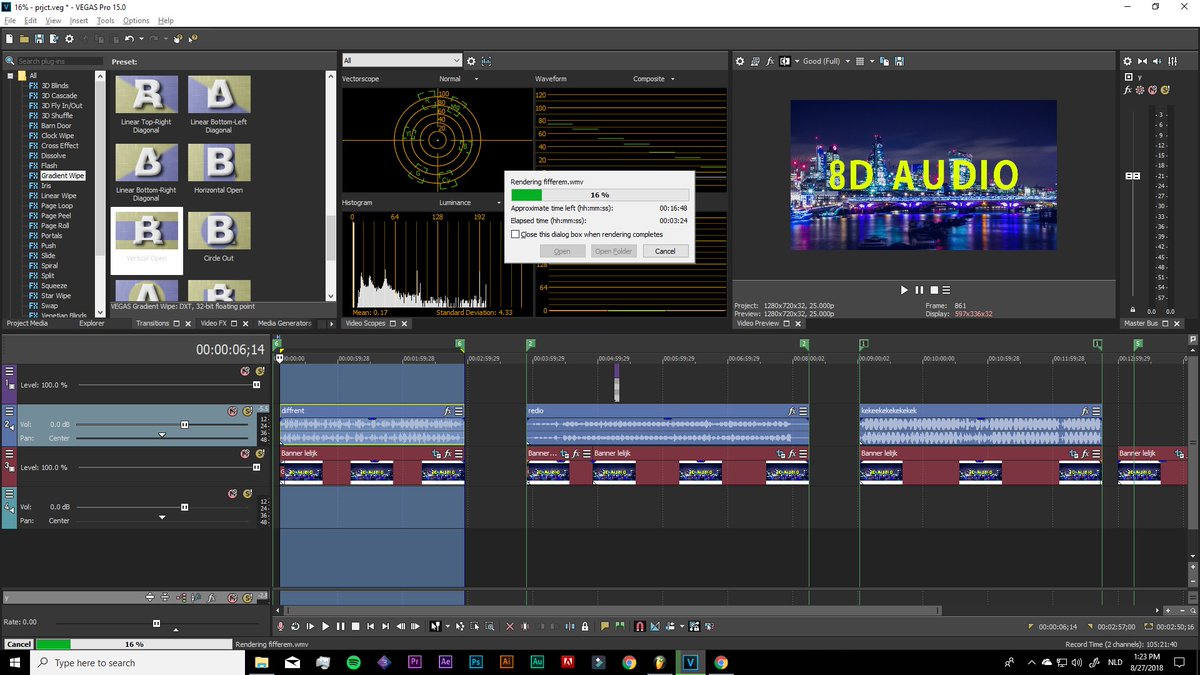
Task: Click event FX icon on diffrent clip
Action: pyautogui.click(x=448, y=411)
